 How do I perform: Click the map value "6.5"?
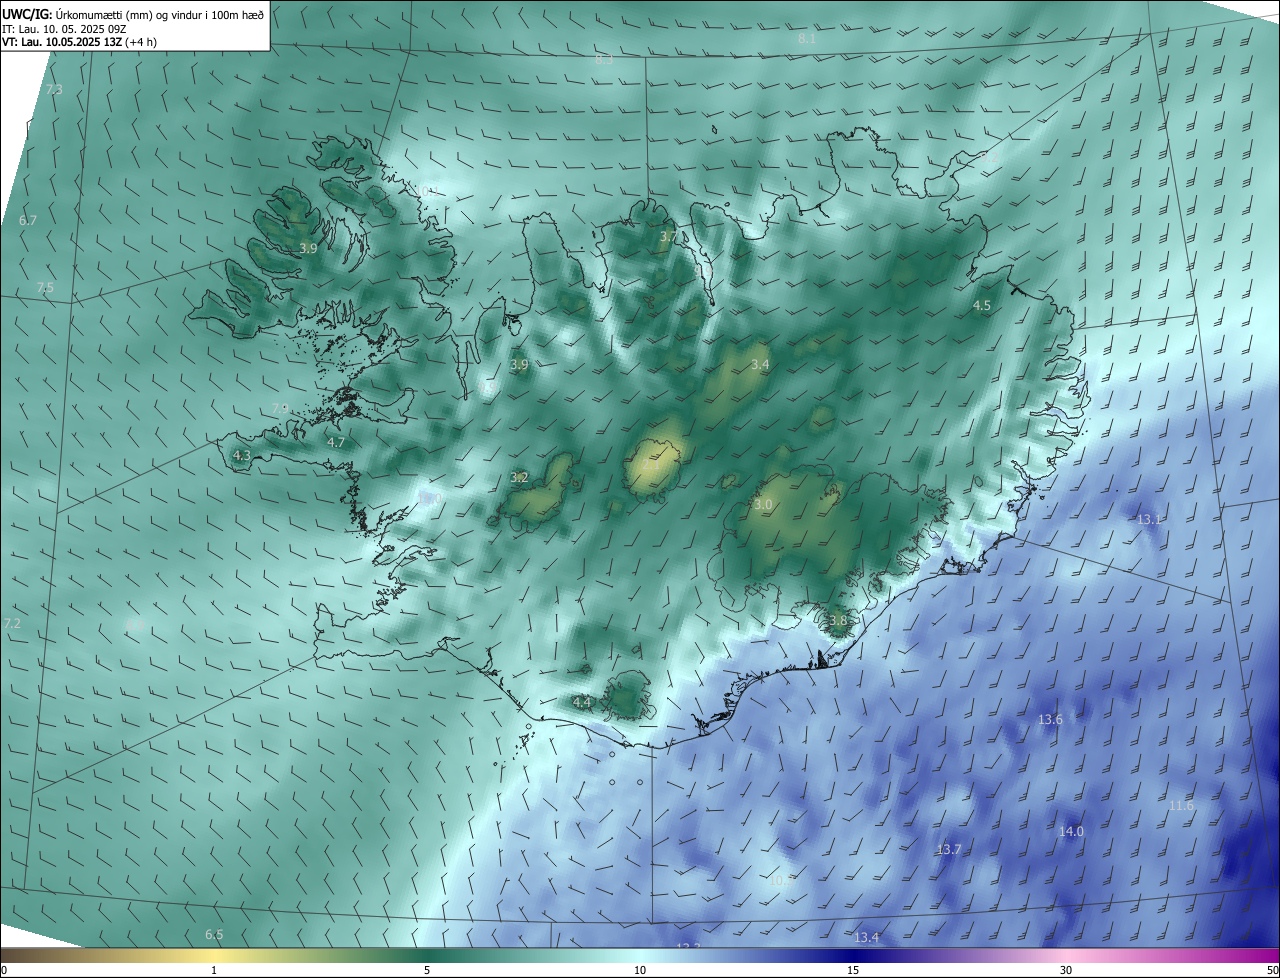pos(214,935)
